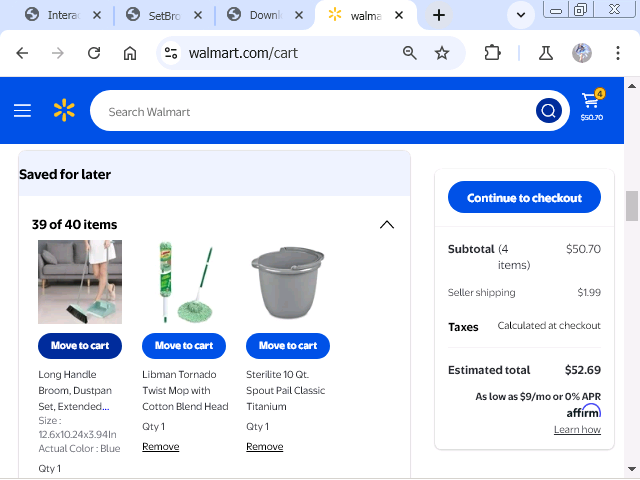Reload the Walmart cart page
Screen dimensions: 640x480
[x=94, y=53]
